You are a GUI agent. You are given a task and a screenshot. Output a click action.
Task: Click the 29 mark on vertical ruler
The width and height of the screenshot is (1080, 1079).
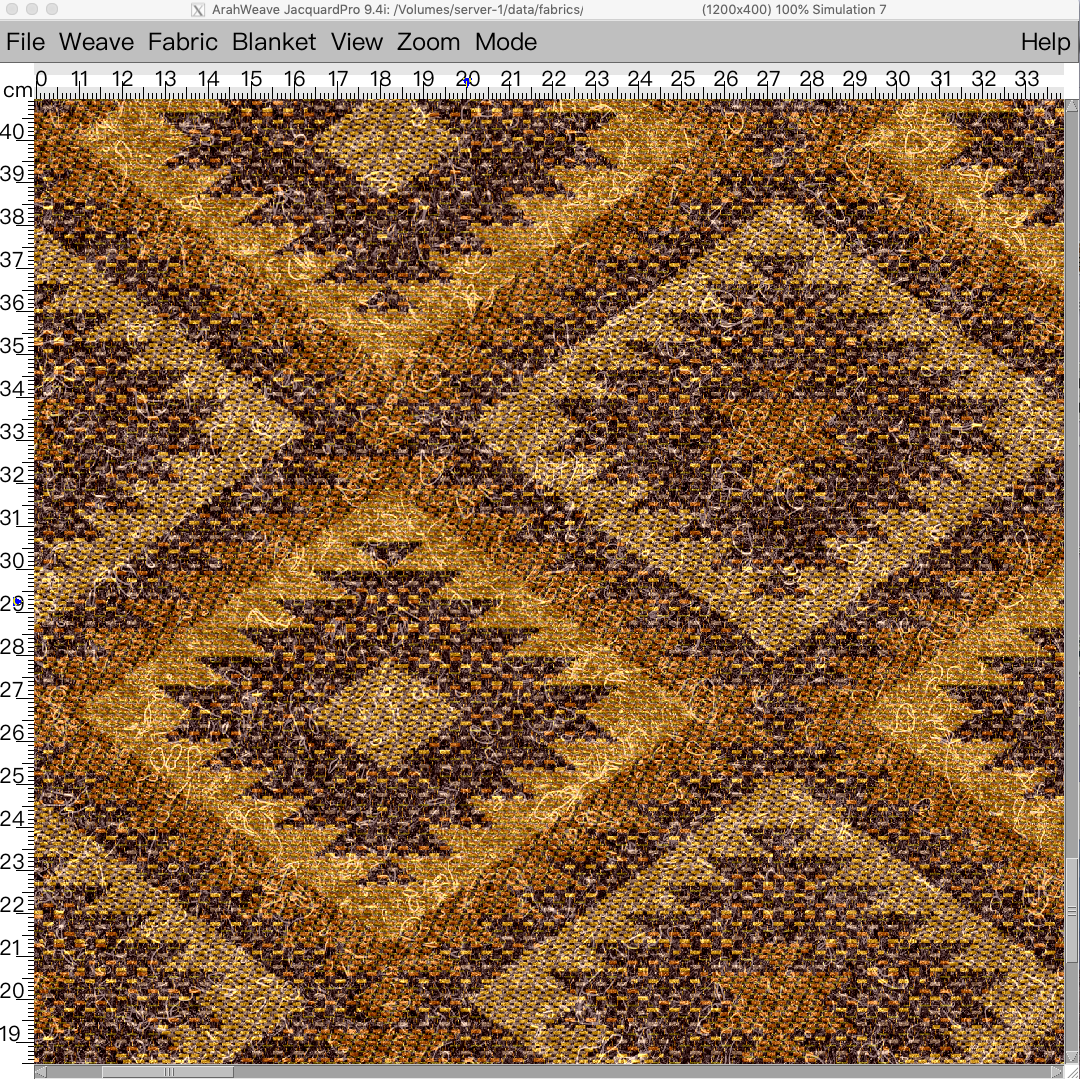pos(12,603)
